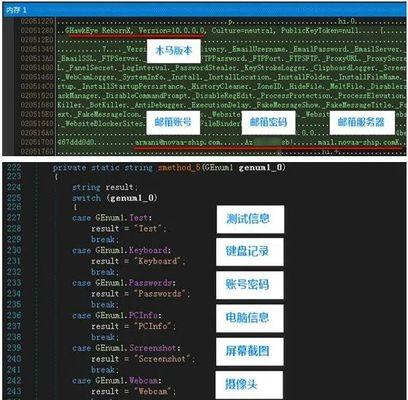Click memory address 02051280
408x400 pixels.
(37, 31)
